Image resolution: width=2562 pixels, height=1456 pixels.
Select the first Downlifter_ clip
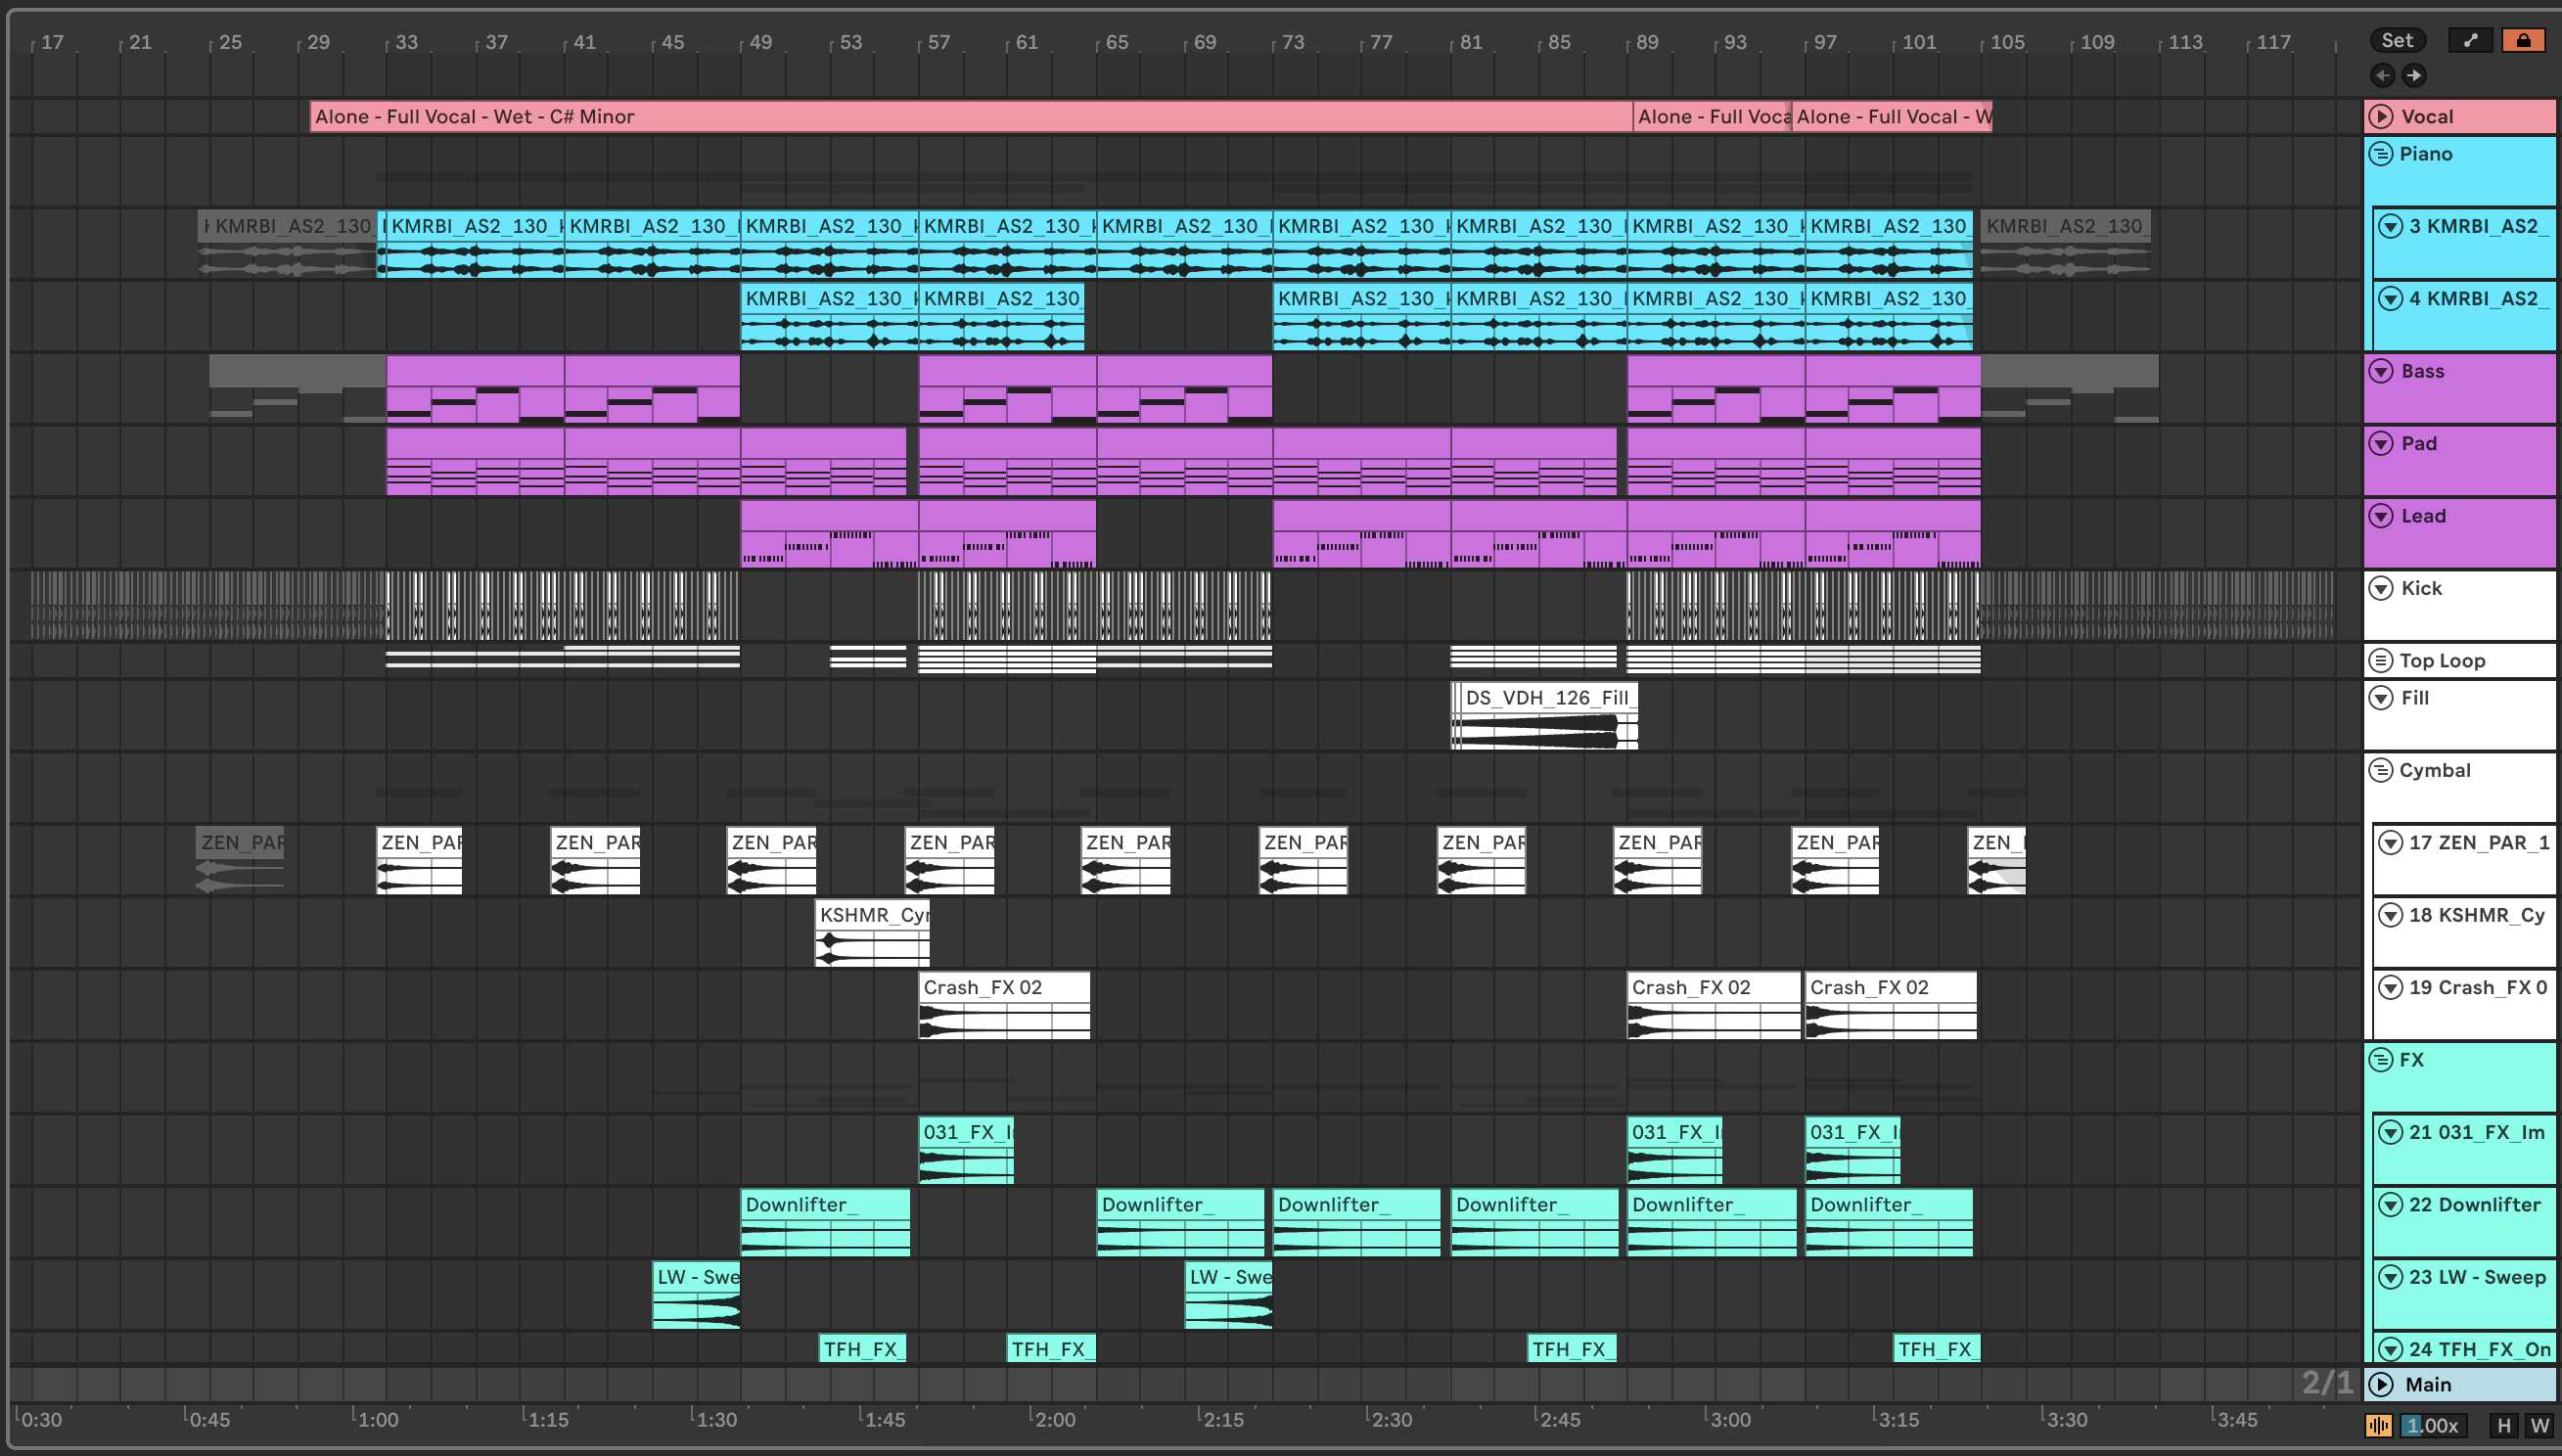click(x=825, y=1222)
